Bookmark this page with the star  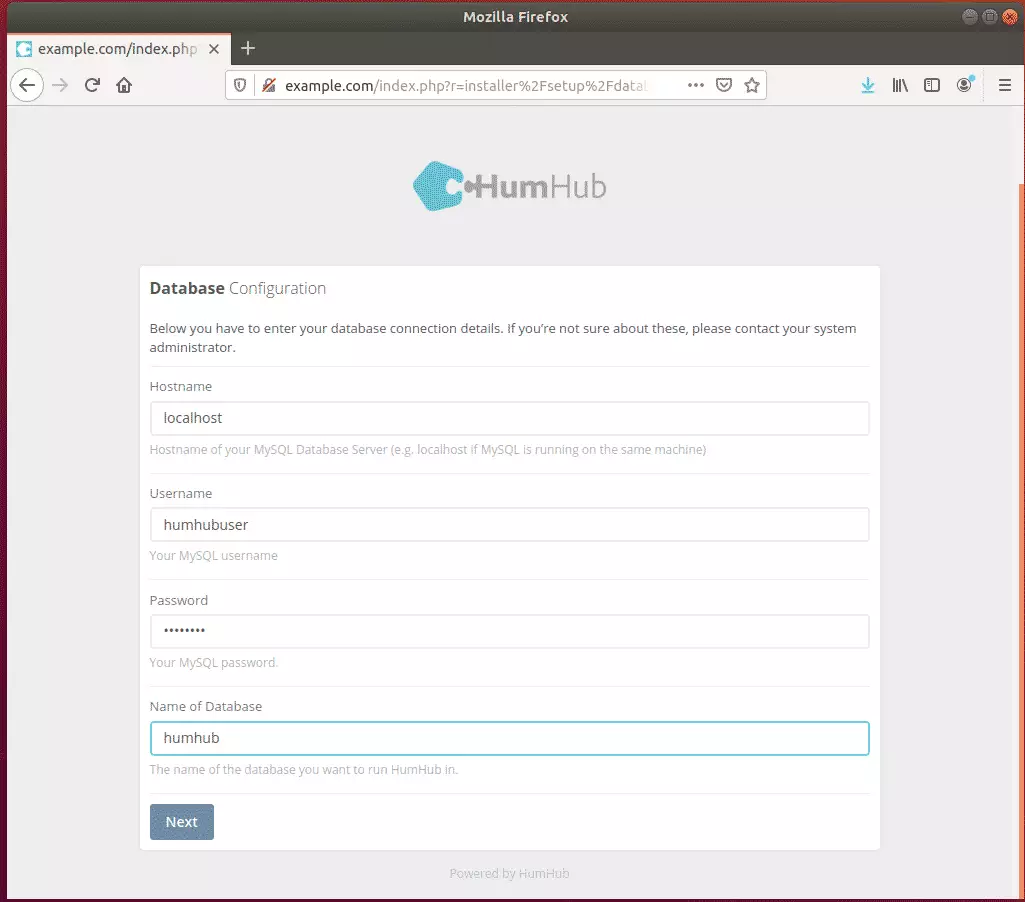[752, 85]
